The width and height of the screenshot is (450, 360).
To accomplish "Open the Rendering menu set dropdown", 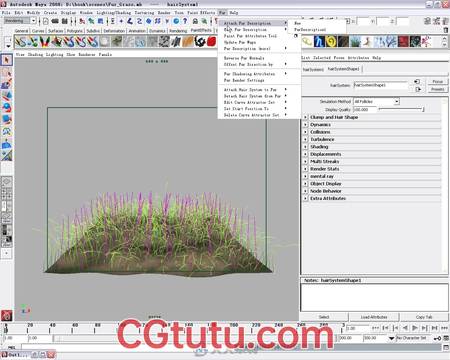I will [x=20, y=21].
